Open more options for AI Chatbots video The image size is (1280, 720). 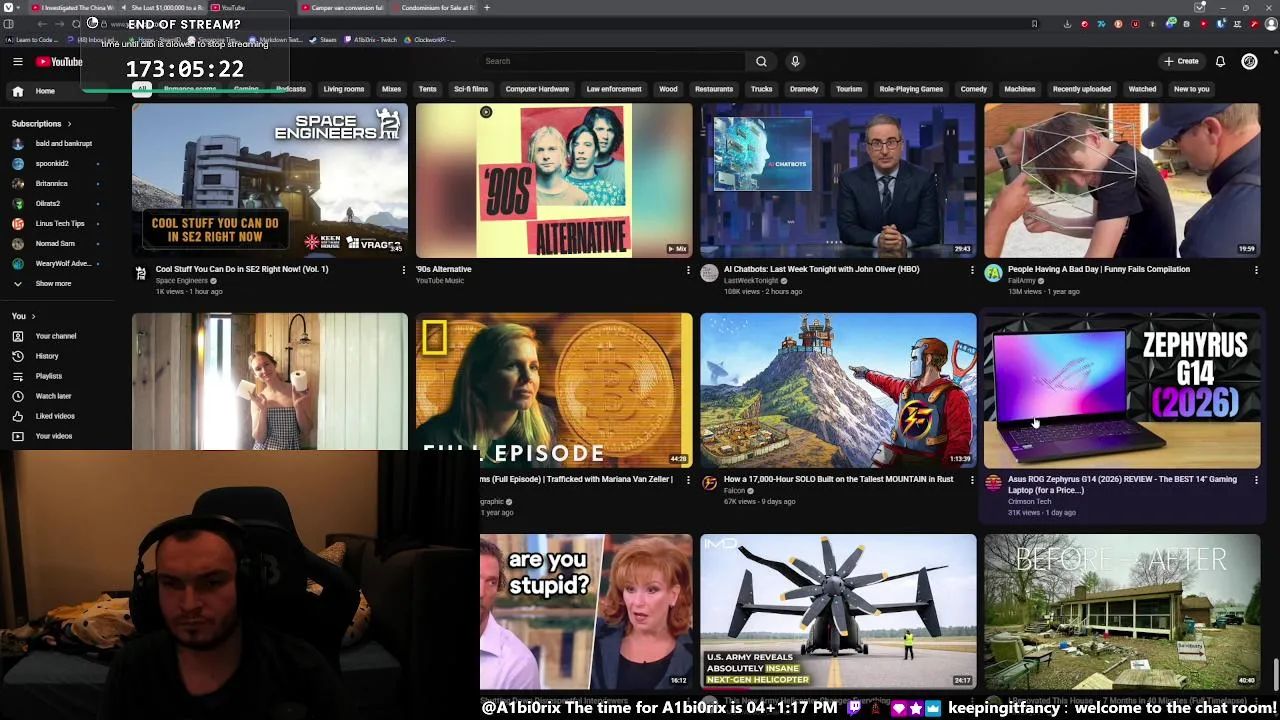(x=972, y=270)
